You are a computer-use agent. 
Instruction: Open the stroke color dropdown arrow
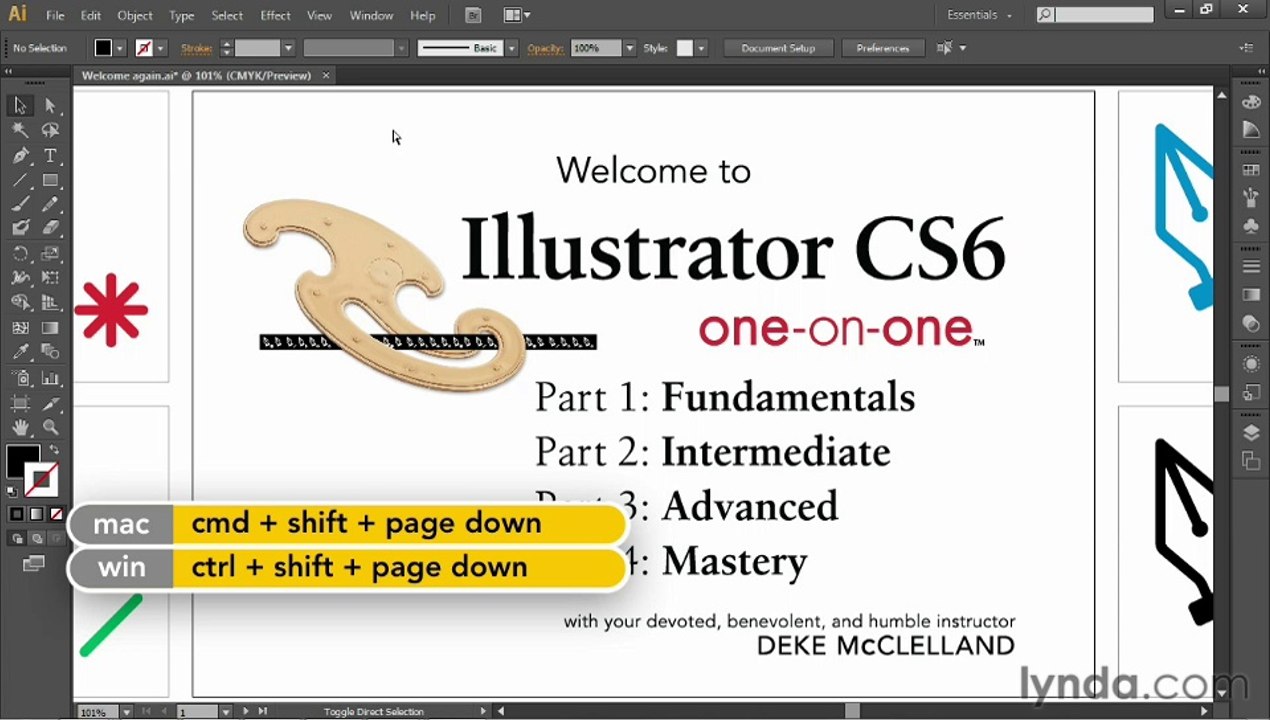coord(160,48)
